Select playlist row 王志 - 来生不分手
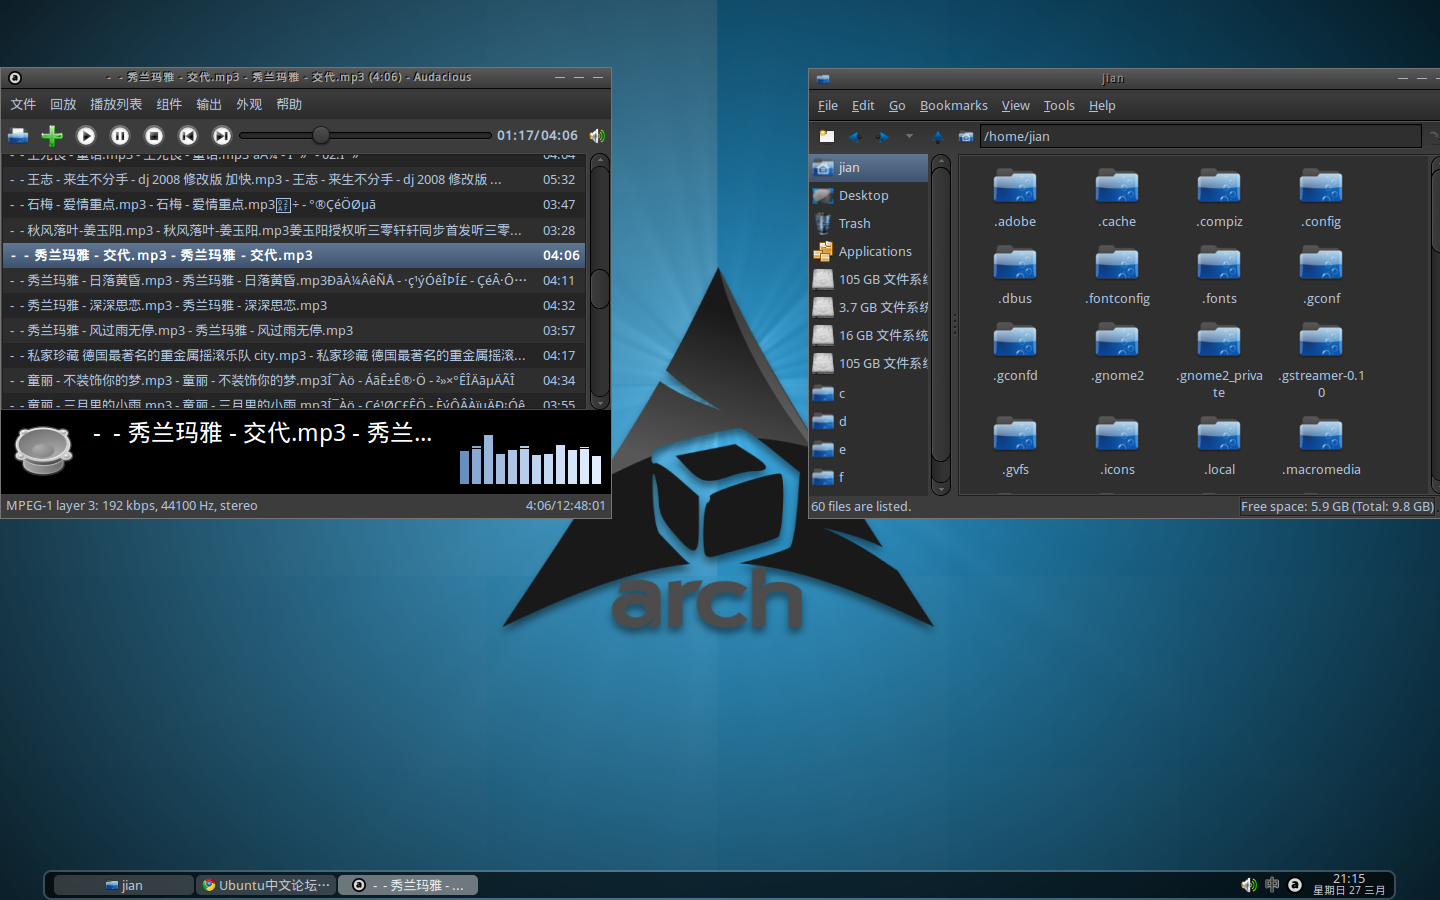The height and width of the screenshot is (900, 1440). pos(294,180)
